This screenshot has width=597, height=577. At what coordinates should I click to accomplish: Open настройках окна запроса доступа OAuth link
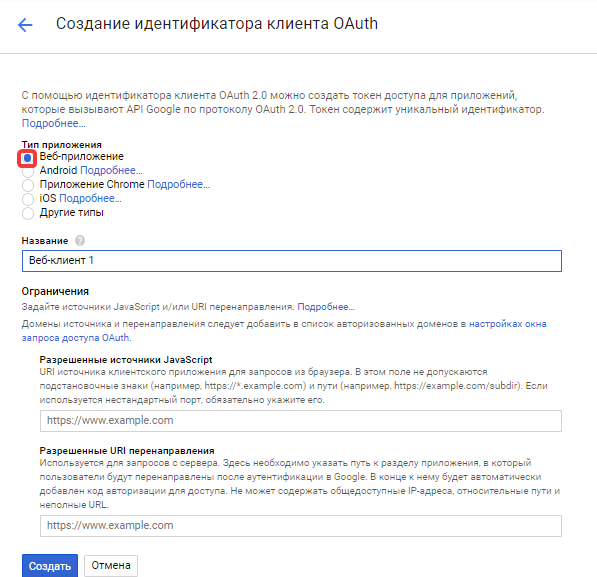284,331
